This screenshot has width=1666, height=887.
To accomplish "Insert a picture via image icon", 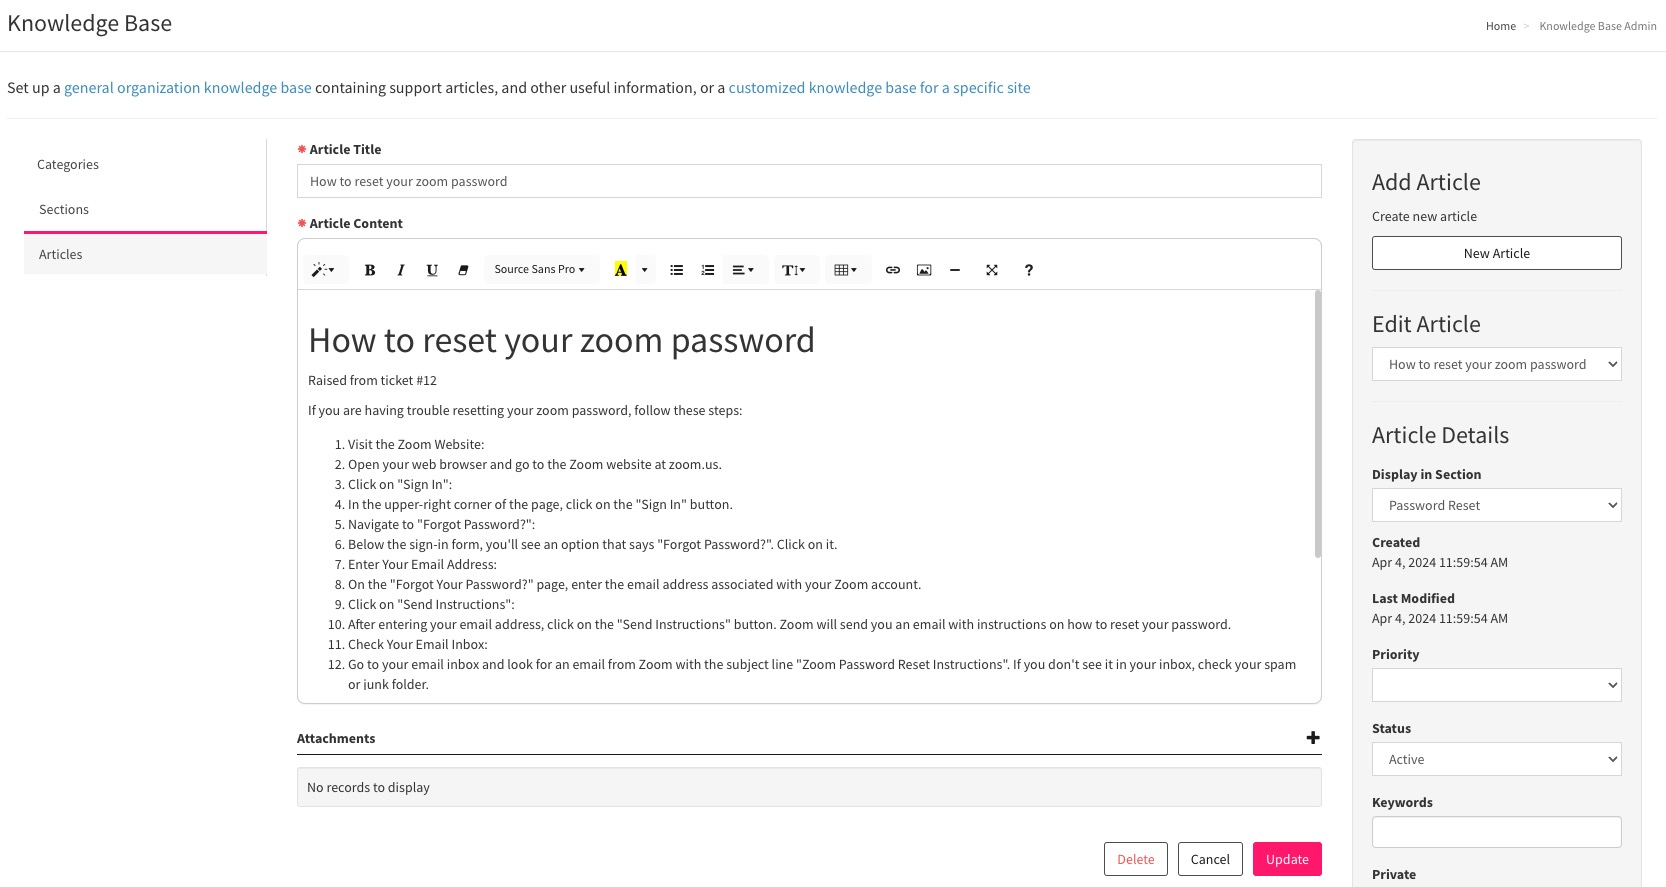I will [x=924, y=270].
